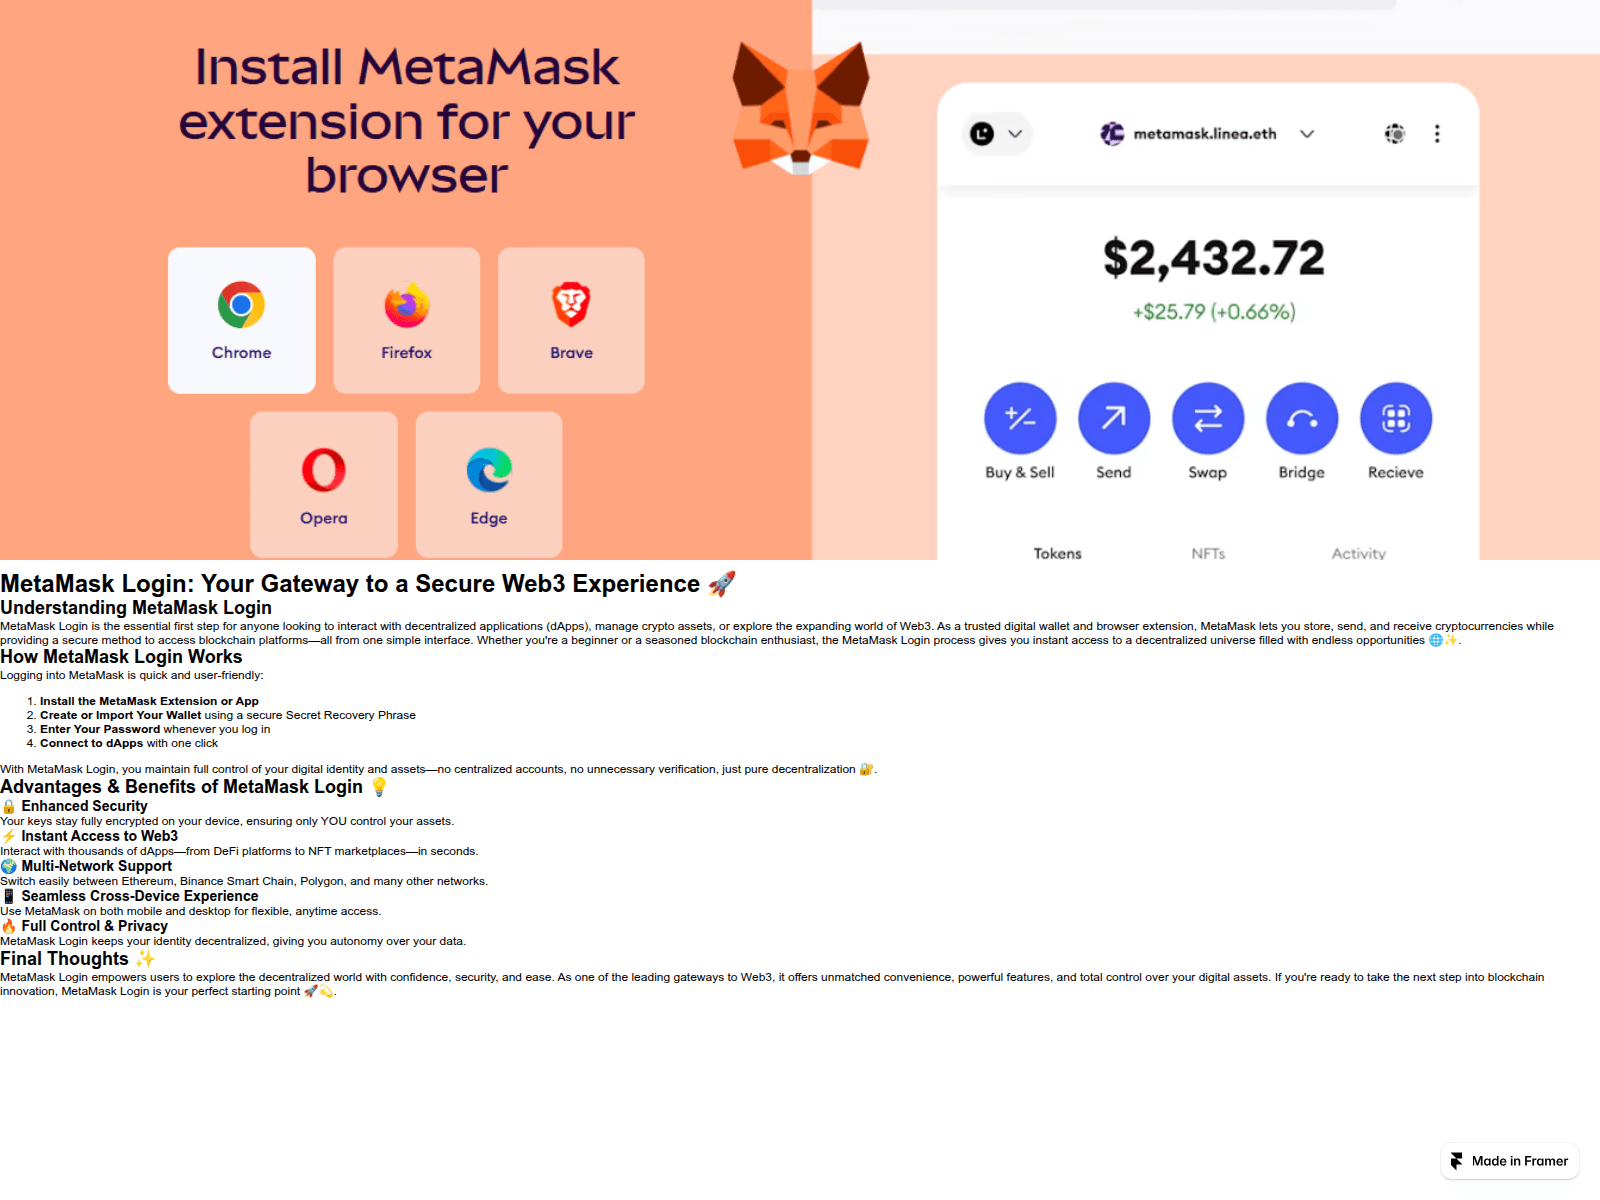This screenshot has width=1600, height=1200.
Task: Pick the Opera browser card
Action: (x=324, y=485)
